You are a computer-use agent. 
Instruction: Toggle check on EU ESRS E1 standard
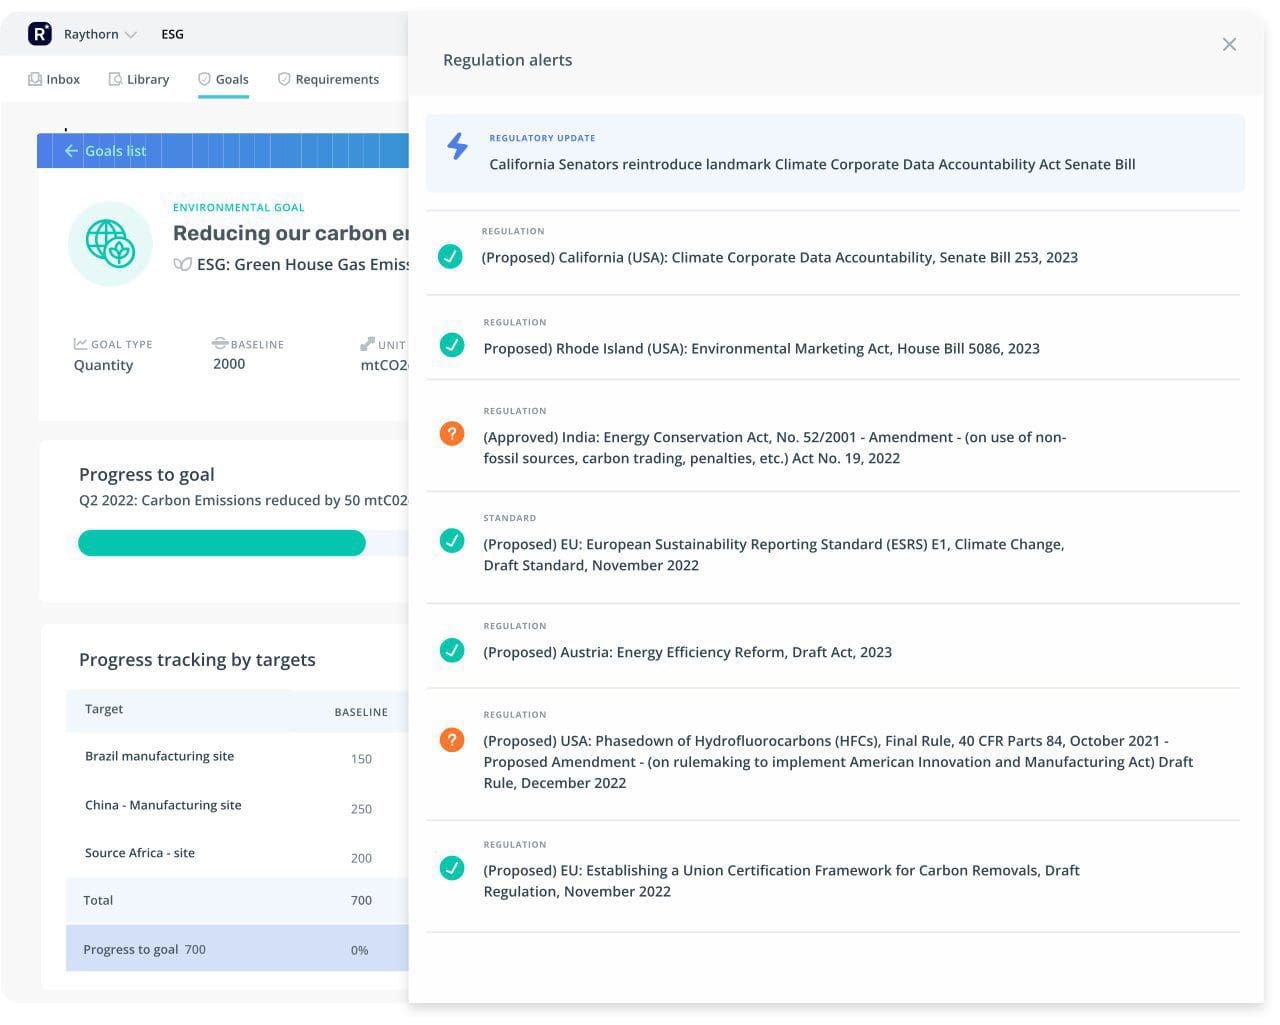coord(452,541)
